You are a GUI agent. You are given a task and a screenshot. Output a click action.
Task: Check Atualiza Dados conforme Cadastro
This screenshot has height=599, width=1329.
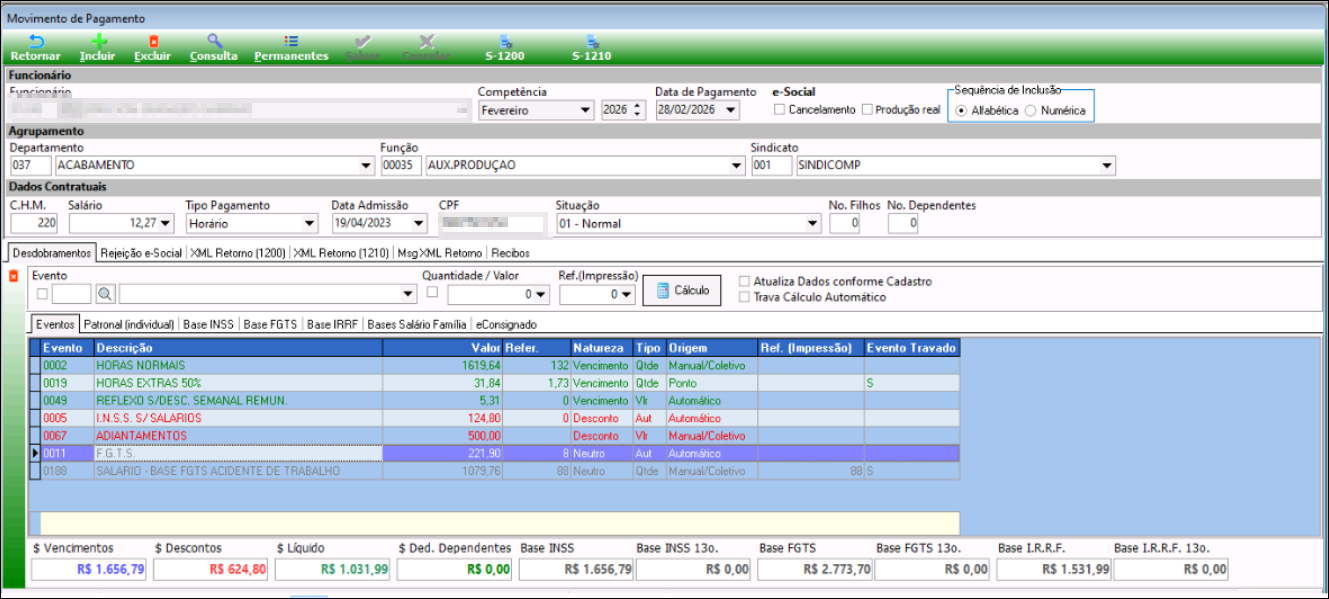click(744, 282)
